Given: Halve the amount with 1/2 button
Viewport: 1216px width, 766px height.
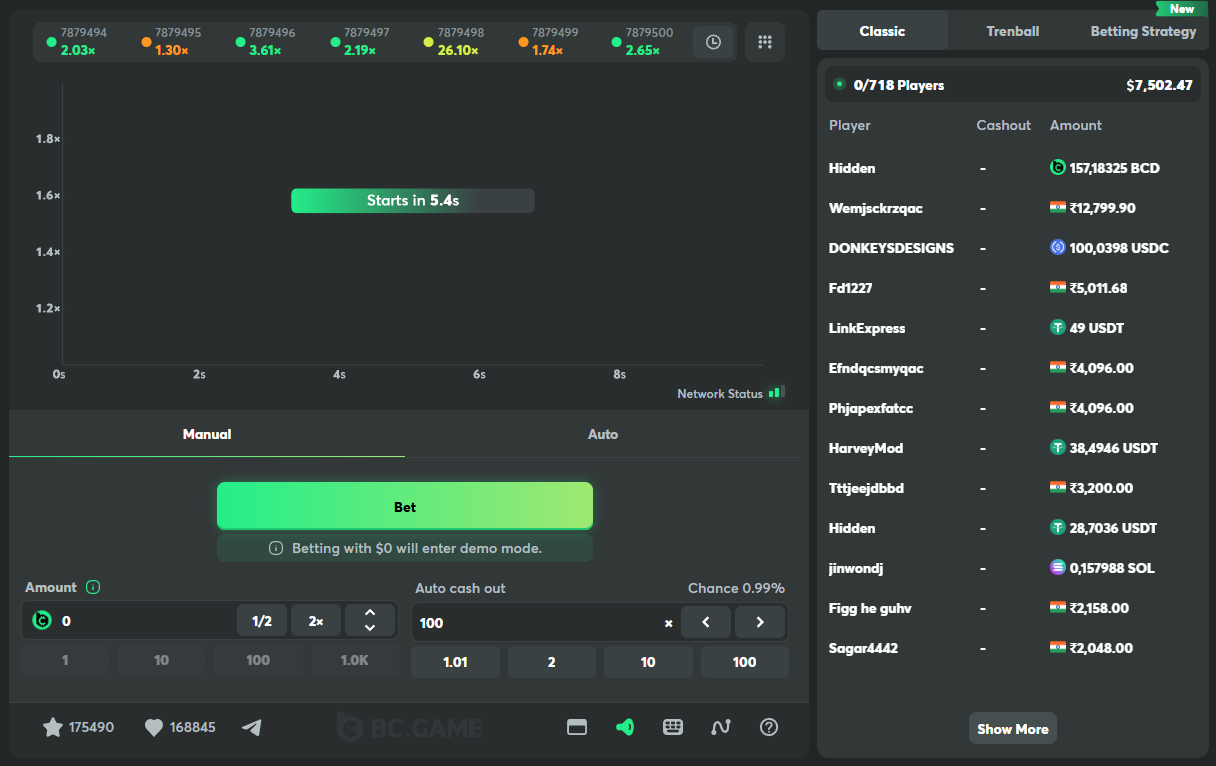Looking at the screenshot, I should pyautogui.click(x=262, y=621).
